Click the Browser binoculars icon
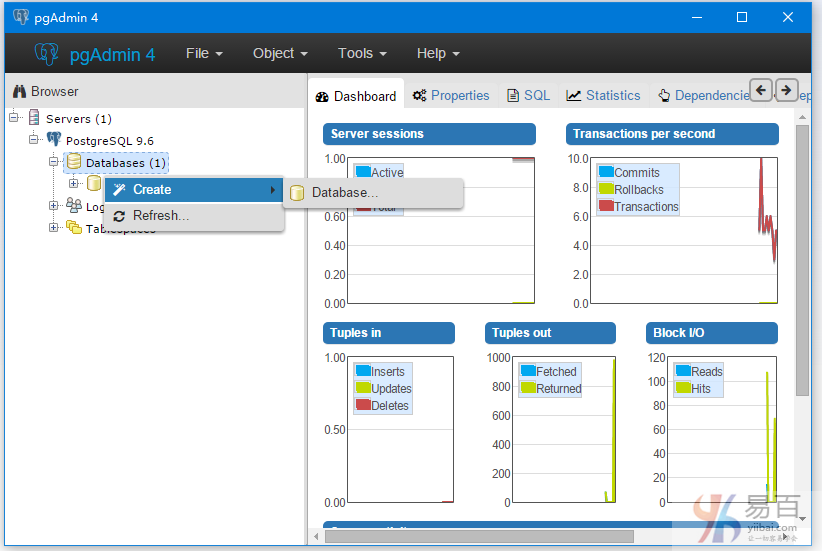This screenshot has width=822, height=551. coord(19,91)
